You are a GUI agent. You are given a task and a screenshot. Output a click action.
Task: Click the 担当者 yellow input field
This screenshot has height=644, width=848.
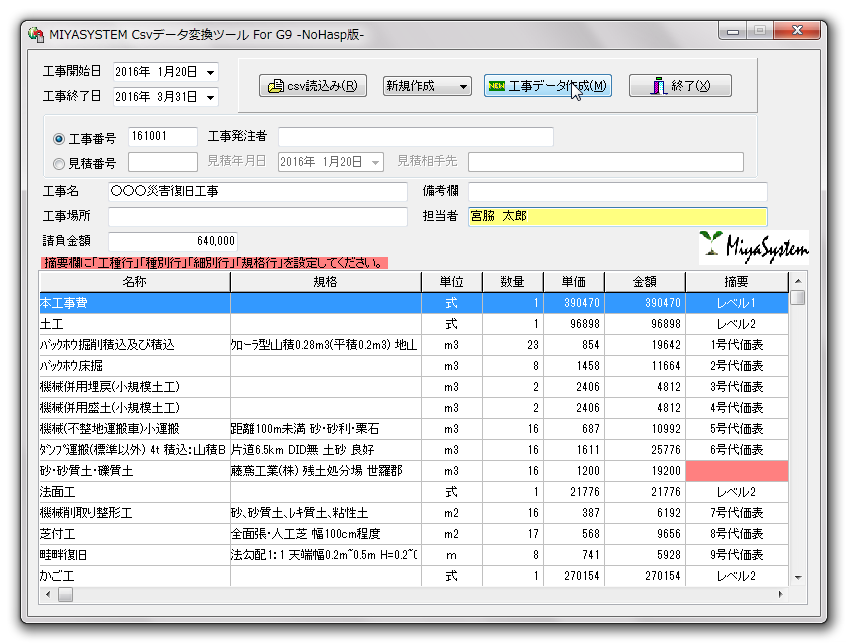tap(618, 216)
